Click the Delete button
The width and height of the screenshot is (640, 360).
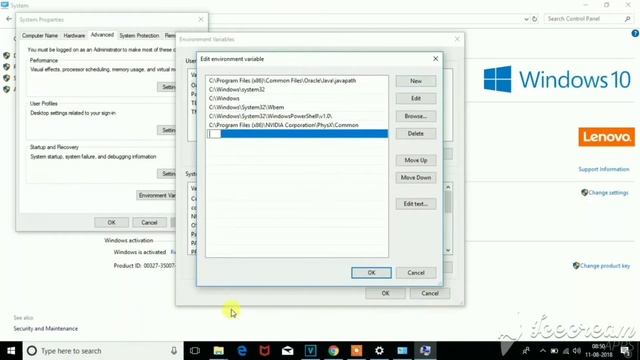pos(416,133)
